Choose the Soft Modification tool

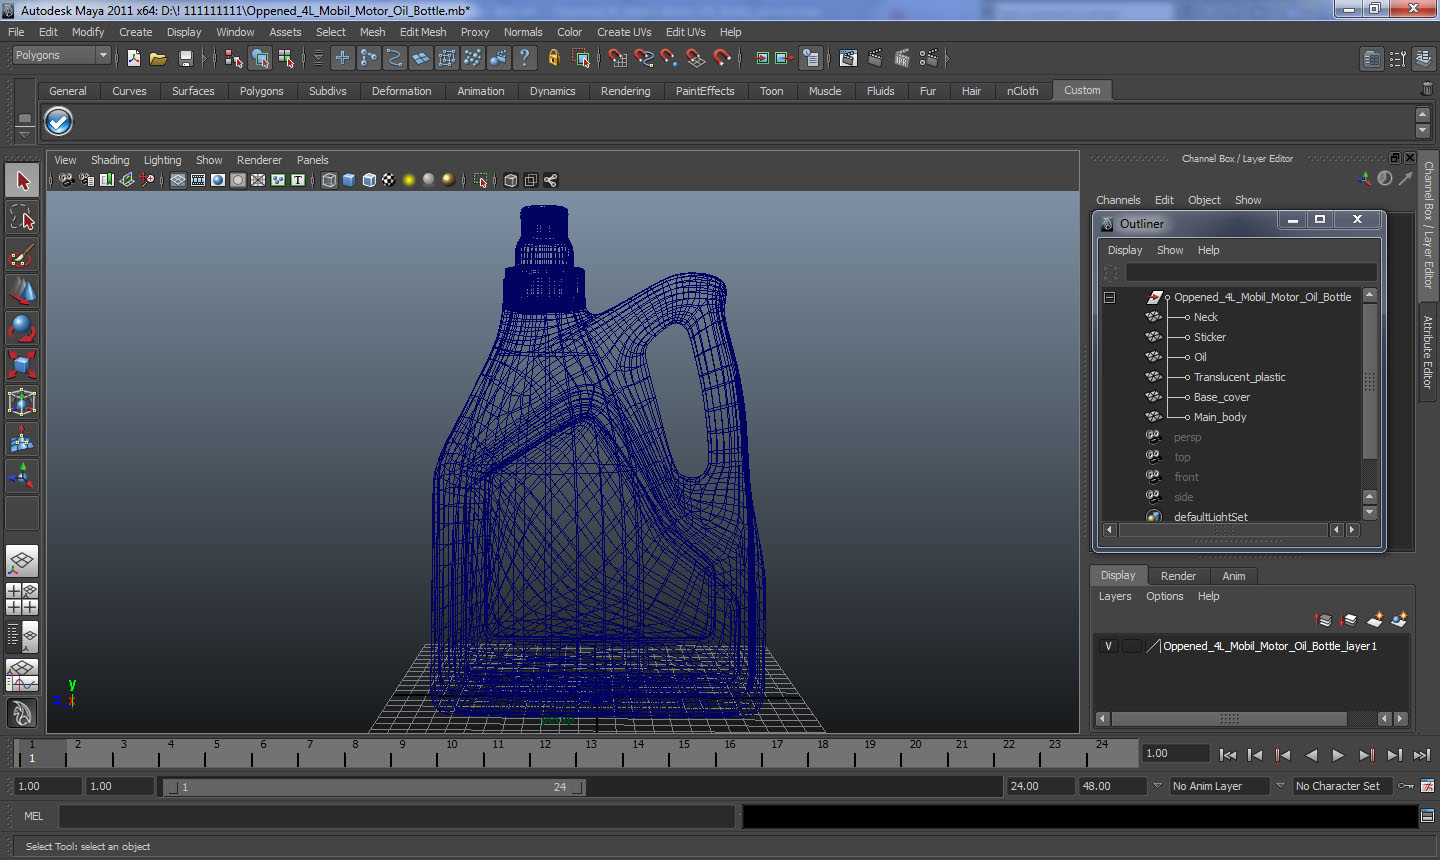(x=22, y=439)
